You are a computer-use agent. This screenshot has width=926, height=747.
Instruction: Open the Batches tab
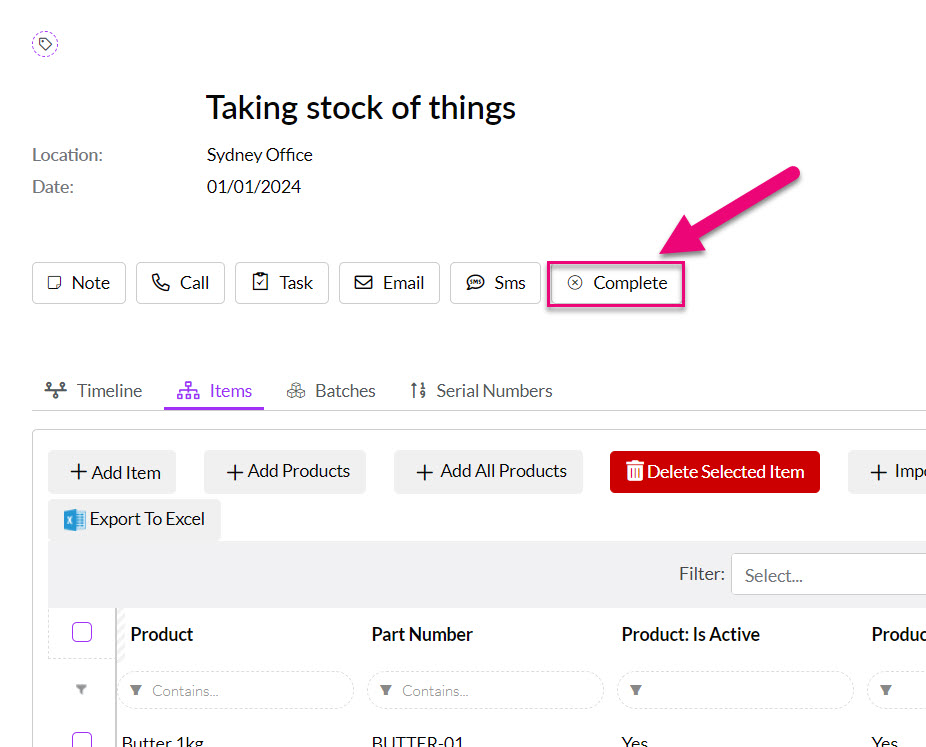click(x=331, y=391)
